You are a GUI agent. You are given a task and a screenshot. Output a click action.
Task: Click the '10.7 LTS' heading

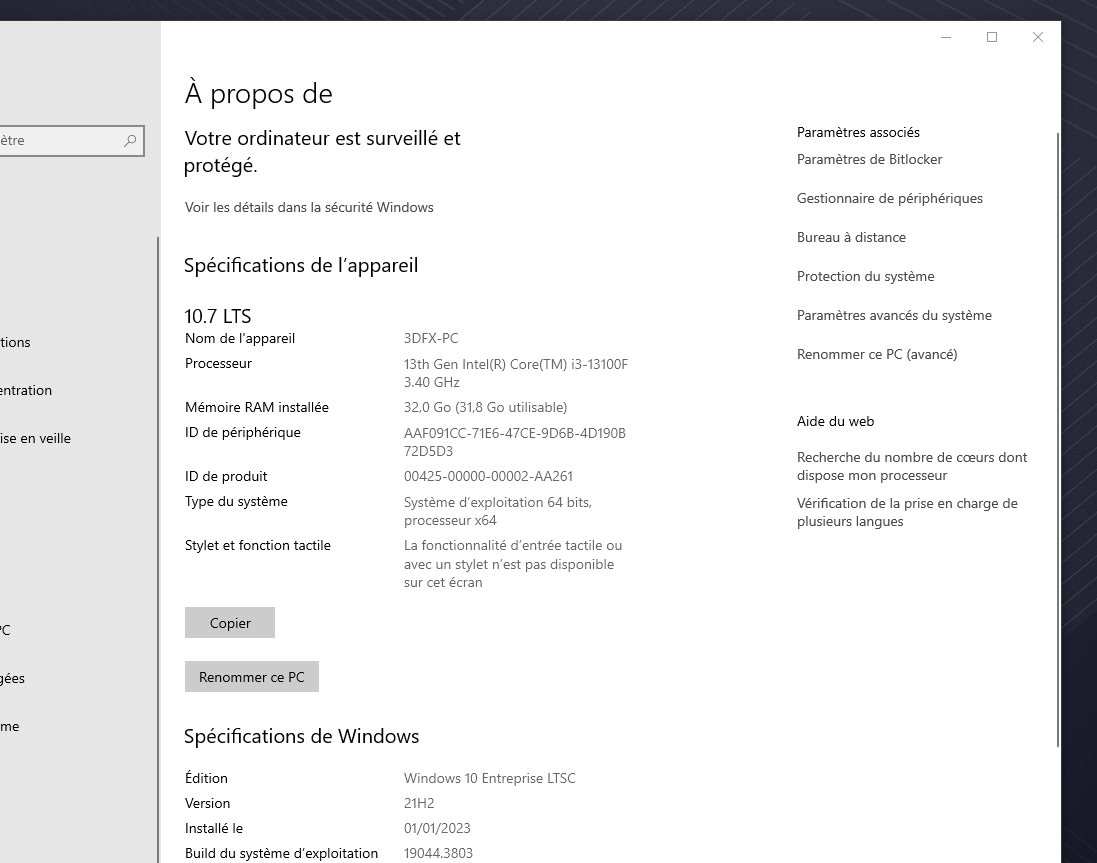[x=218, y=316]
